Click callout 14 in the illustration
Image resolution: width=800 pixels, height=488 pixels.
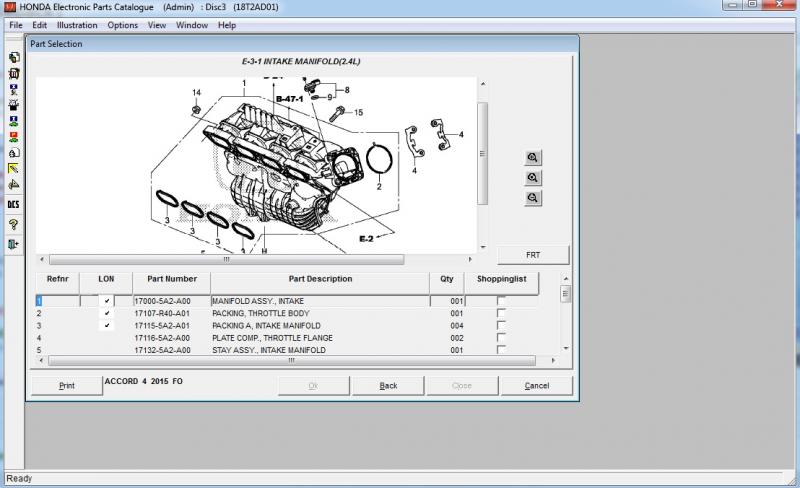pos(196,92)
